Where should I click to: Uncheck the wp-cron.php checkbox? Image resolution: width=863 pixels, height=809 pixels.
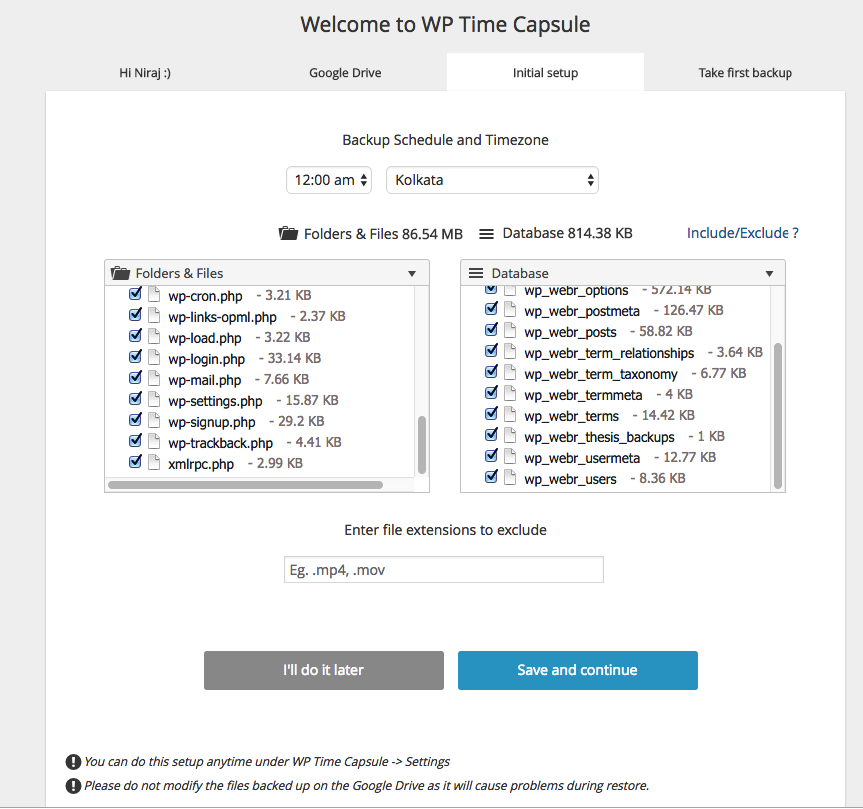click(x=135, y=294)
